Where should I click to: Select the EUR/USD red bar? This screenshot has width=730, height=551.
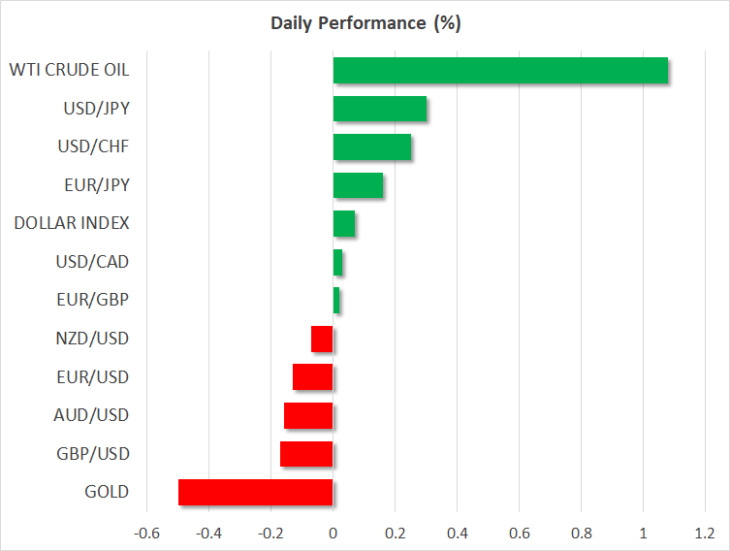click(x=313, y=377)
